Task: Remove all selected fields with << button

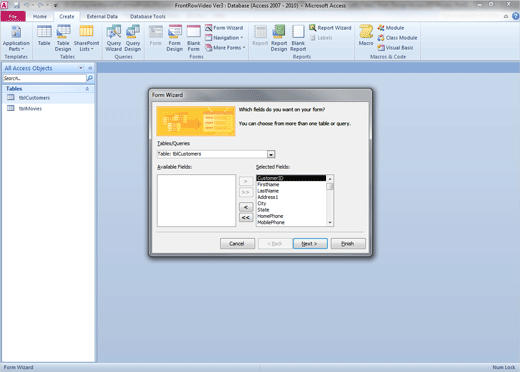Action: pos(246,218)
